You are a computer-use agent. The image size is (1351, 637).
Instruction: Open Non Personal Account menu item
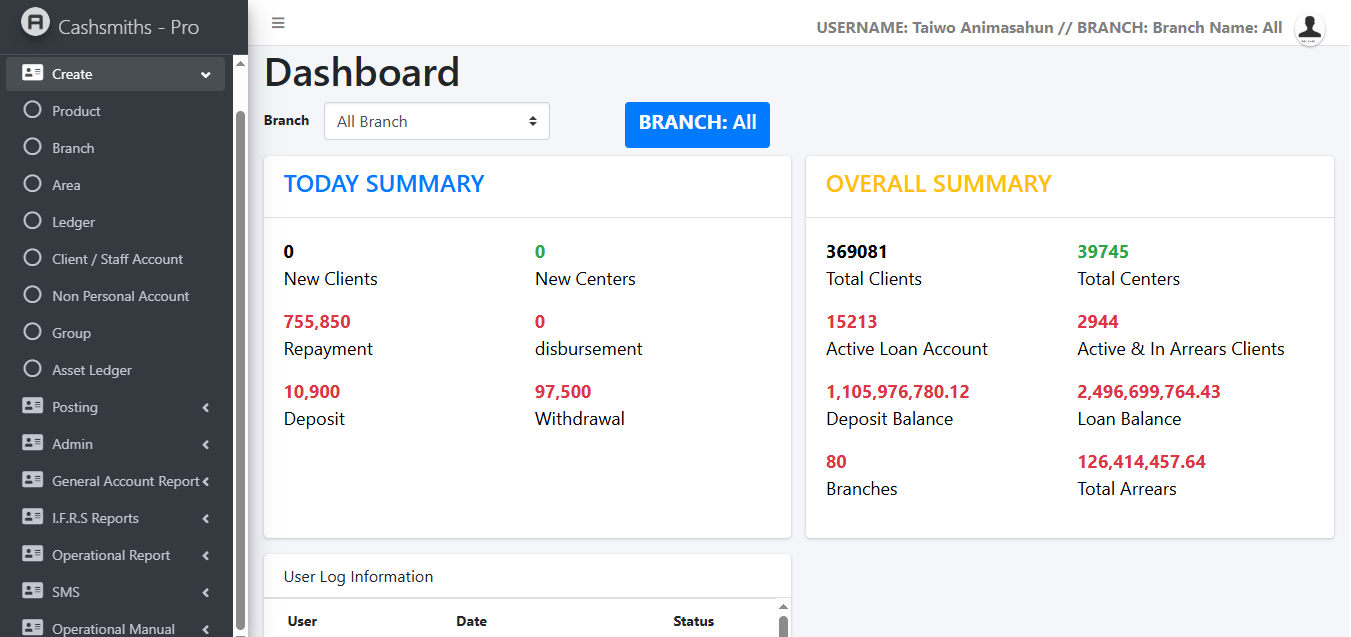tap(120, 296)
